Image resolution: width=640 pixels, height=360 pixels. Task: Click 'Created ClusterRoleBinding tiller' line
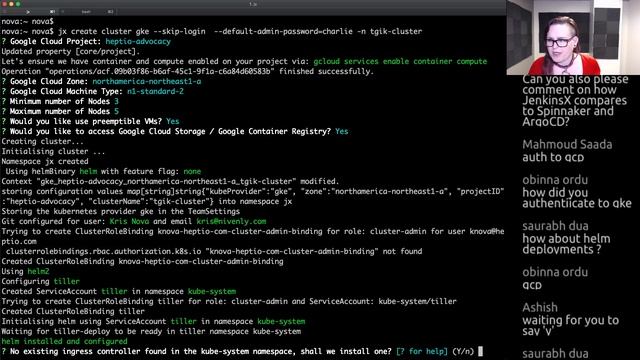pyautogui.click(x=73, y=311)
